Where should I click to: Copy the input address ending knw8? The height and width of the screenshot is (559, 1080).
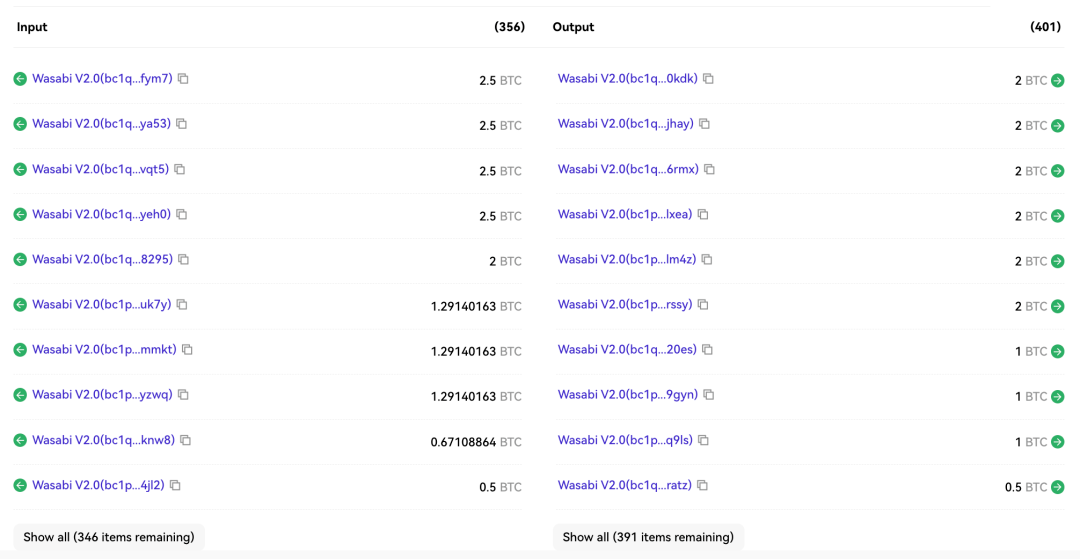point(186,440)
